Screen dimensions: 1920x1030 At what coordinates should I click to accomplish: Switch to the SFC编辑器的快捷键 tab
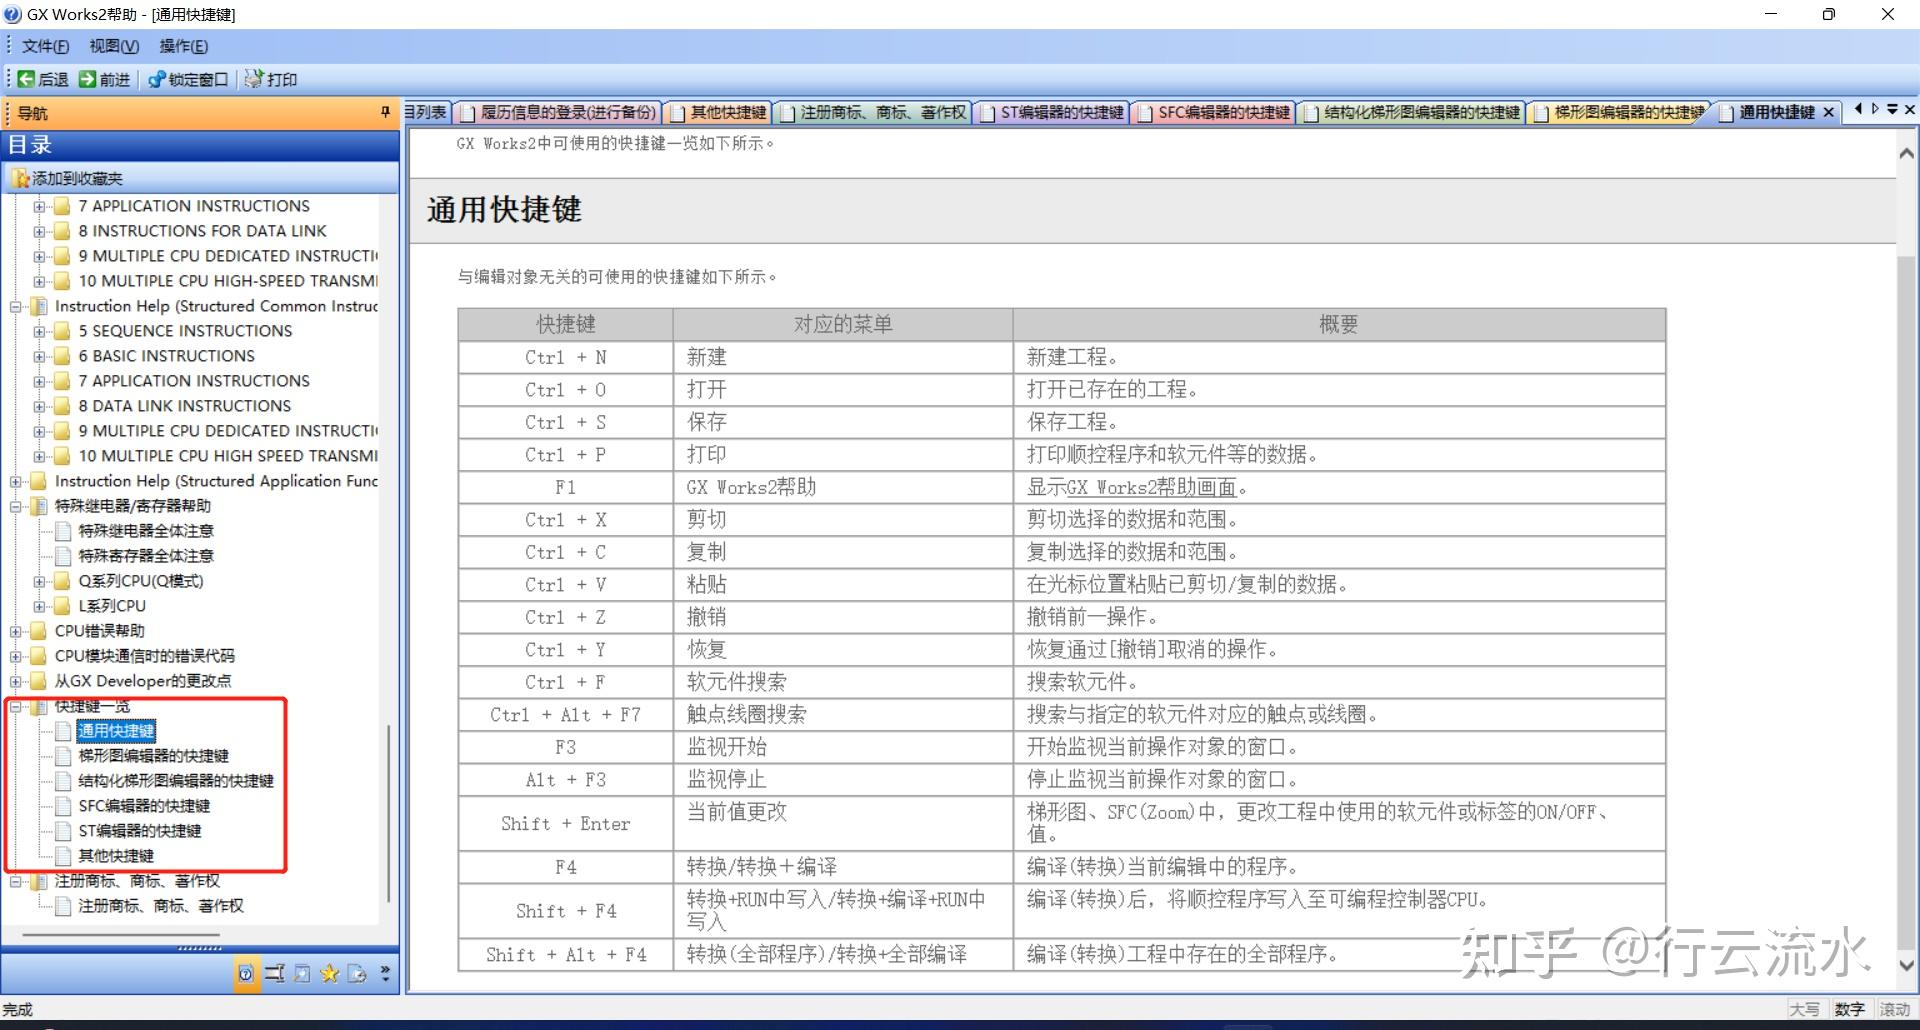pyautogui.click(x=1220, y=112)
